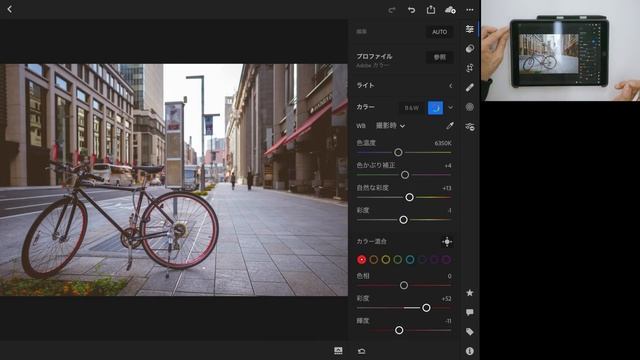Click the カラー section header
This screenshot has width=640, height=360.
pyautogui.click(x=366, y=107)
